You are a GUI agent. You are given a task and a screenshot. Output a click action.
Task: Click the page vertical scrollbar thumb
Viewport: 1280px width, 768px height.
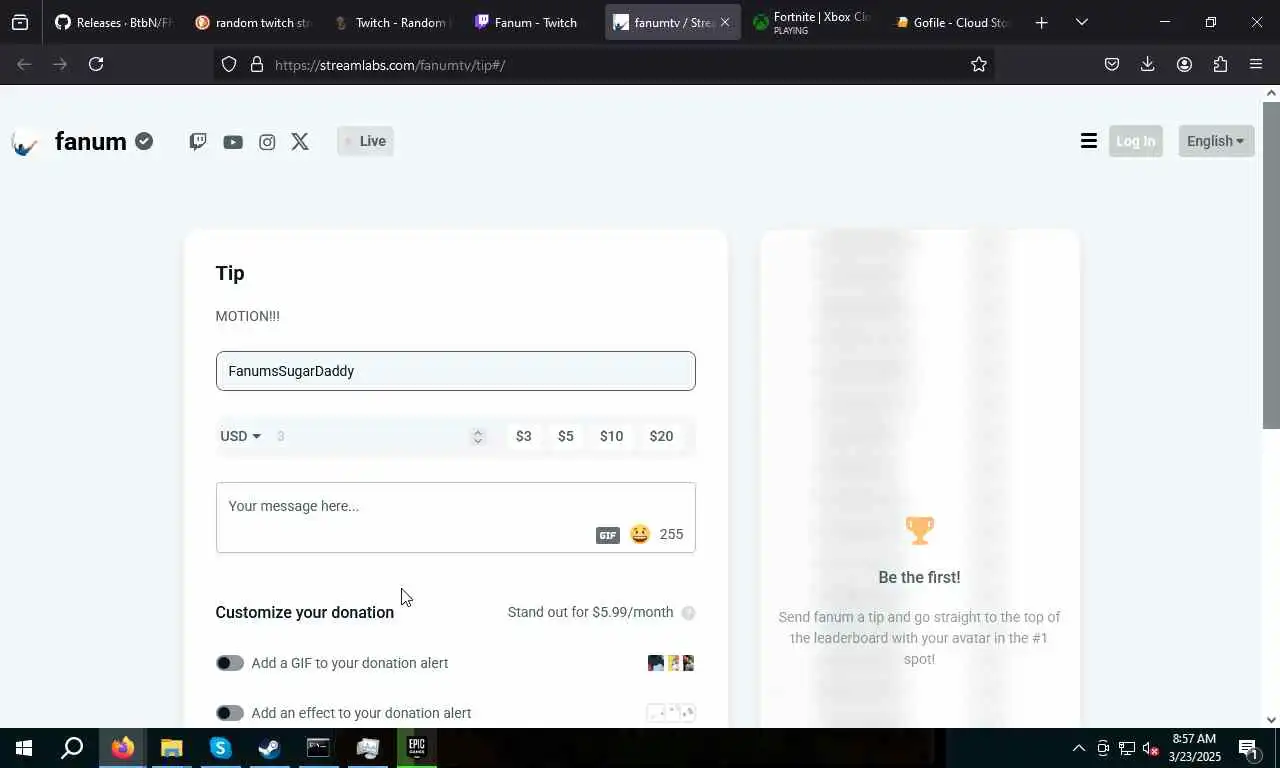pos(1271,265)
